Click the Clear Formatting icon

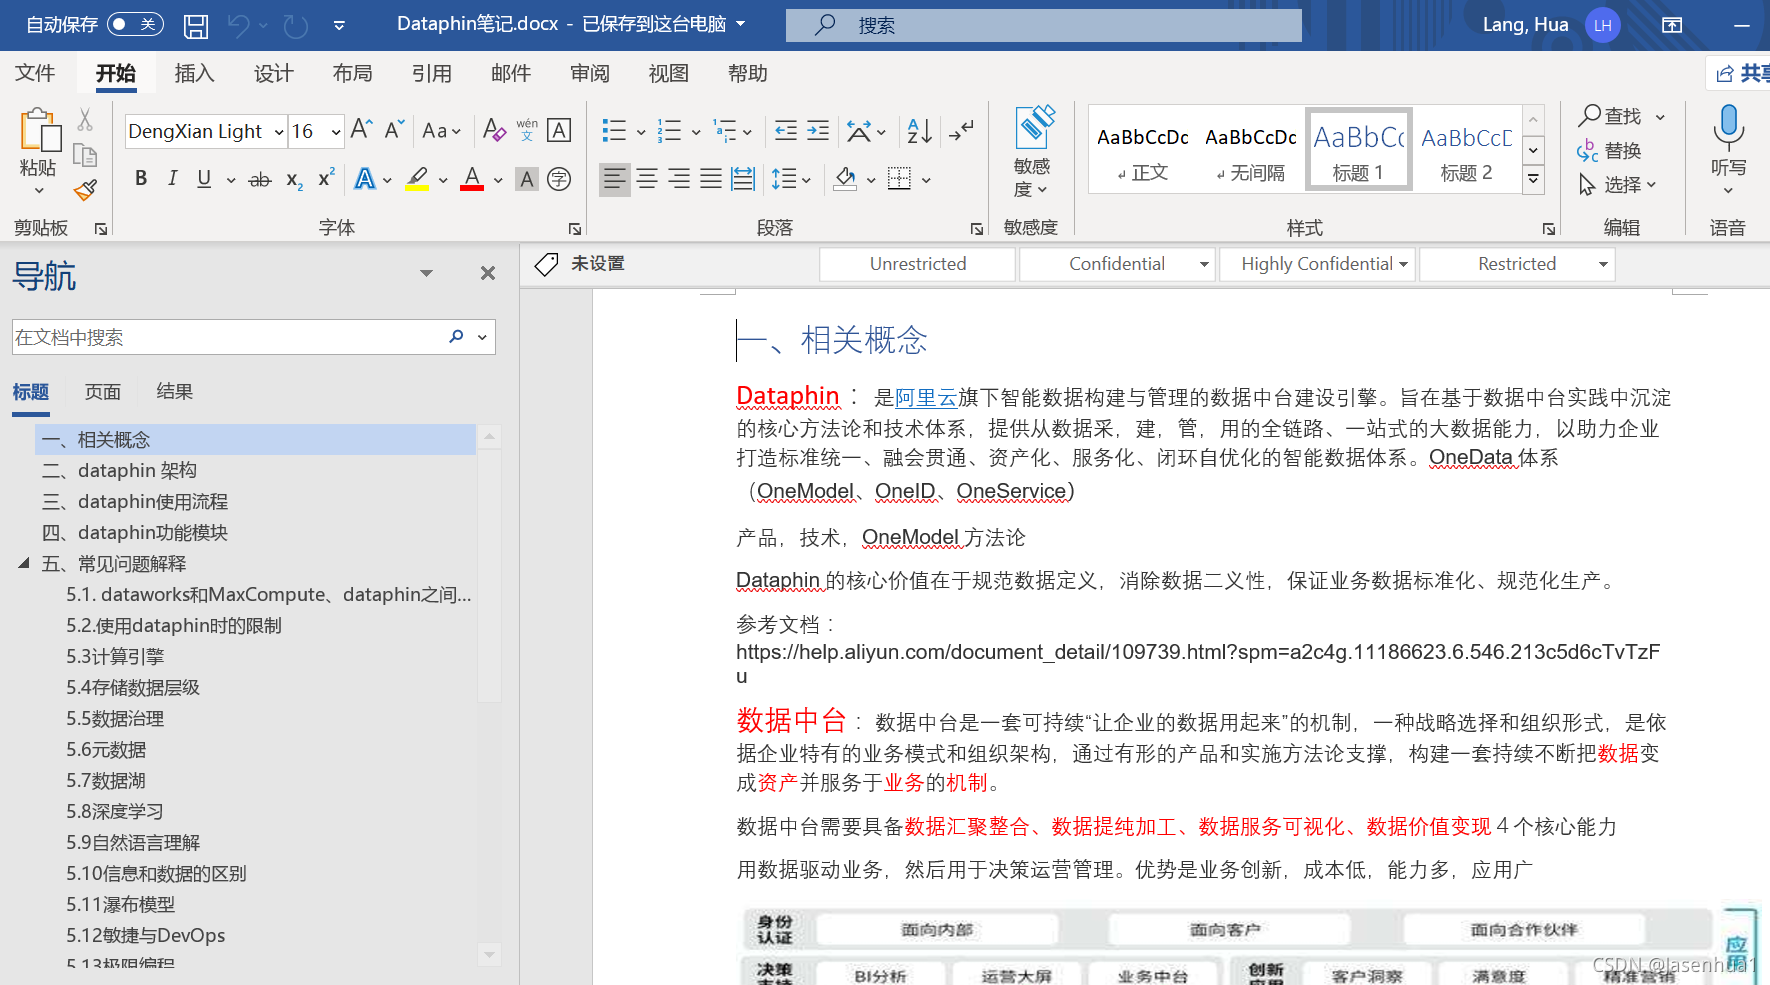pyautogui.click(x=494, y=130)
